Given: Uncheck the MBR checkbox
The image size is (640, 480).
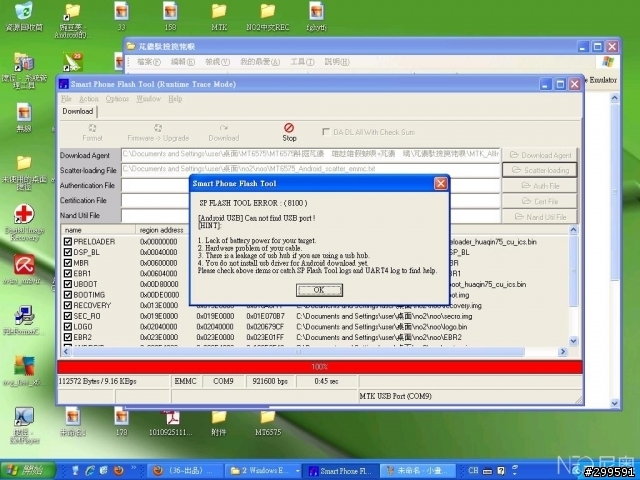Looking at the screenshot, I should point(68,263).
